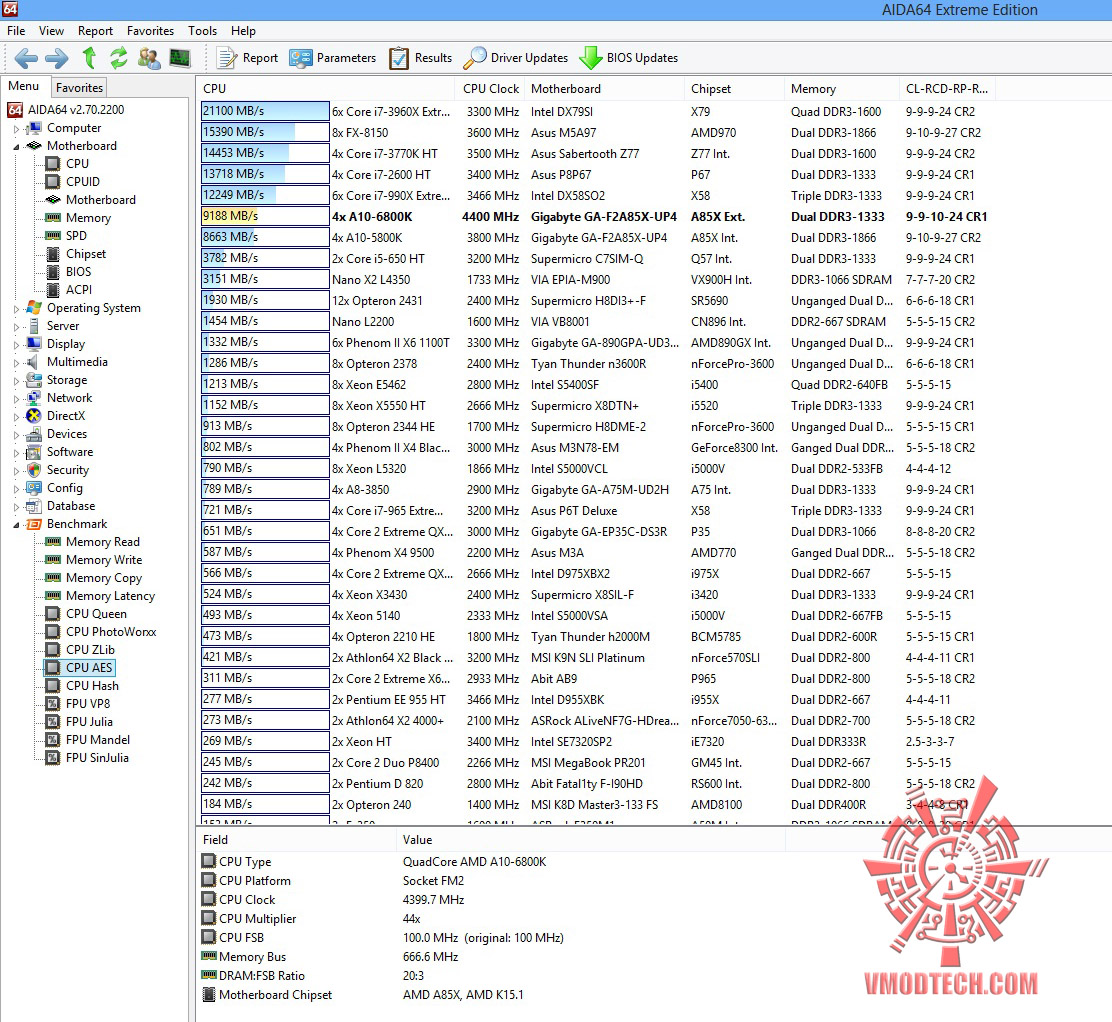Click the CPU Type field row

(x=374, y=862)
